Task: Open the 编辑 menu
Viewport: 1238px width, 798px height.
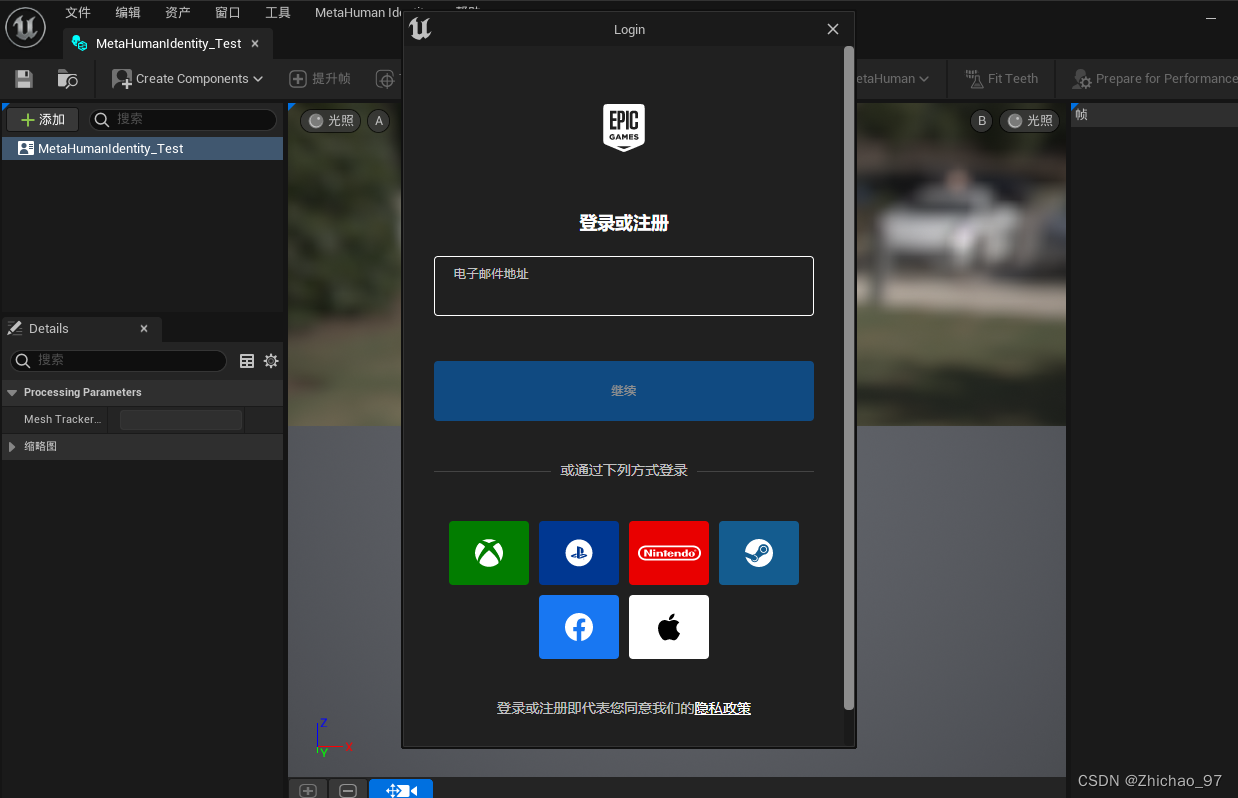Action: tap(128, 12)
